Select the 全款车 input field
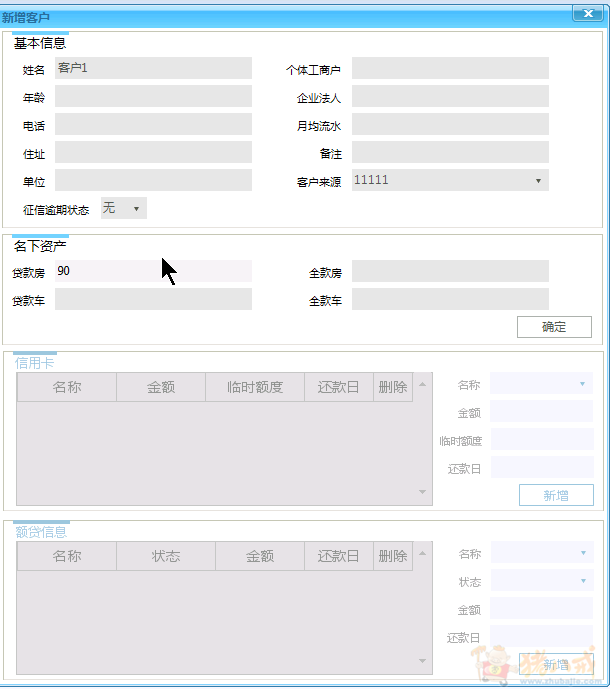Image resolution: width=610 pixels, height=689 pixels. point(450,299)
